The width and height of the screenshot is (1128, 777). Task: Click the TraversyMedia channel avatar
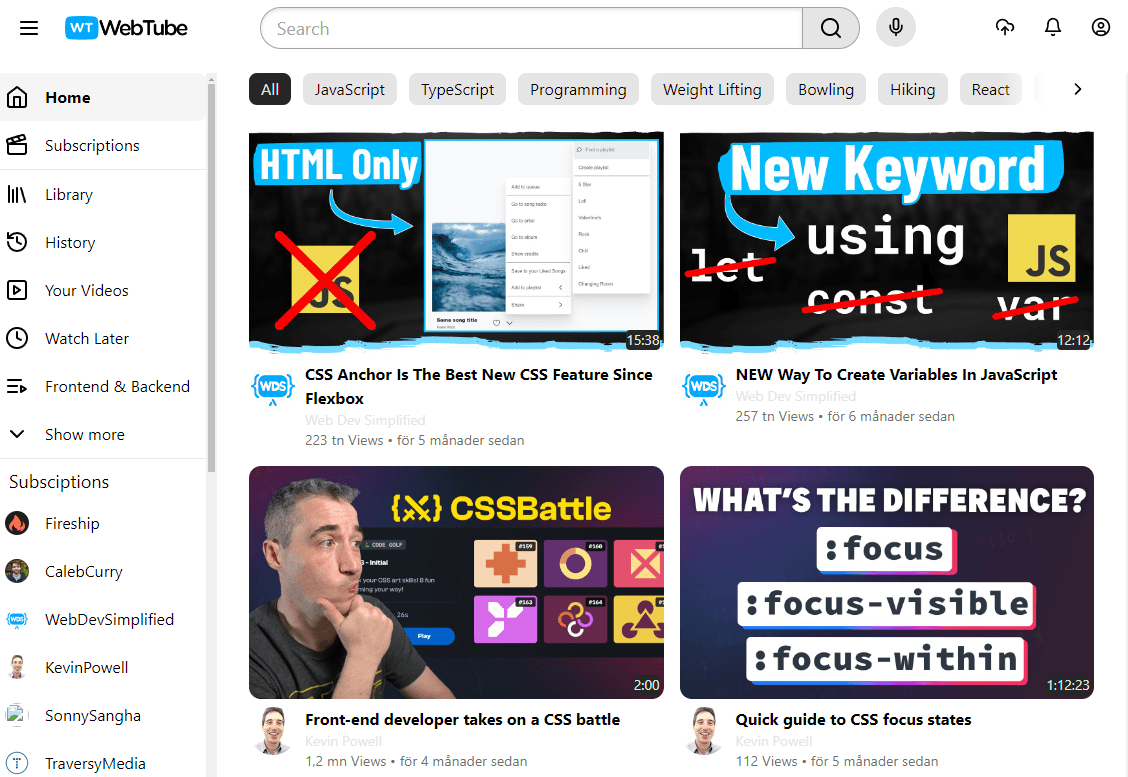(17, 763)
